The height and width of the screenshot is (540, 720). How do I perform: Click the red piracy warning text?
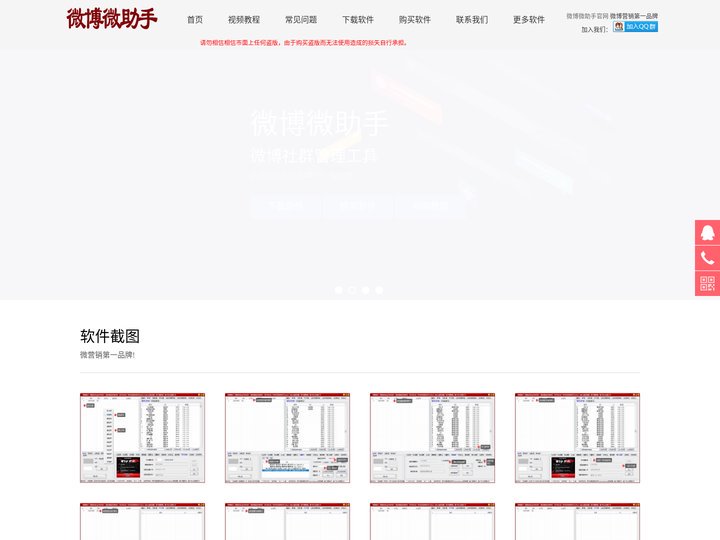[x=304, y=43]
